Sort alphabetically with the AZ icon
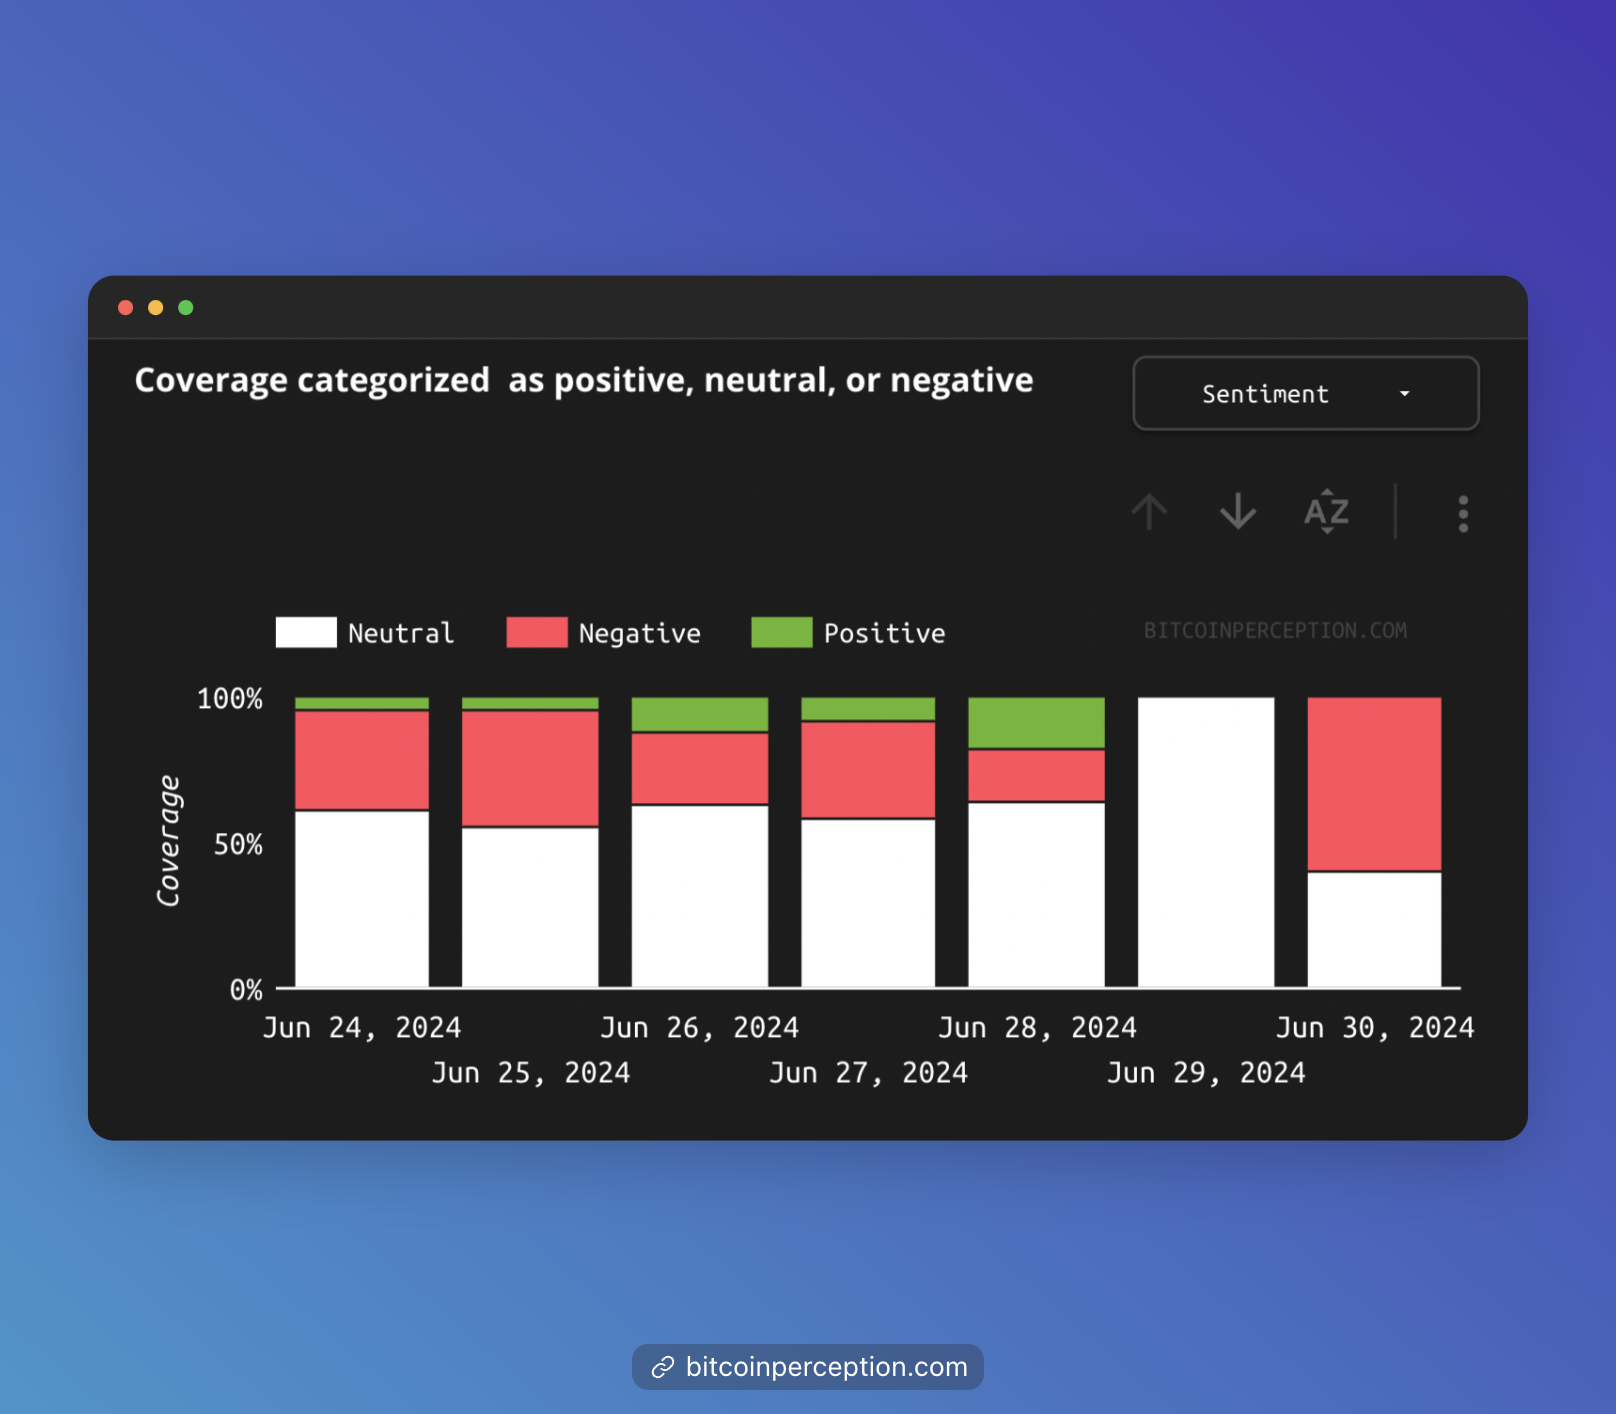This screenshot has height=1414, width=1616. pos(1326,512)
